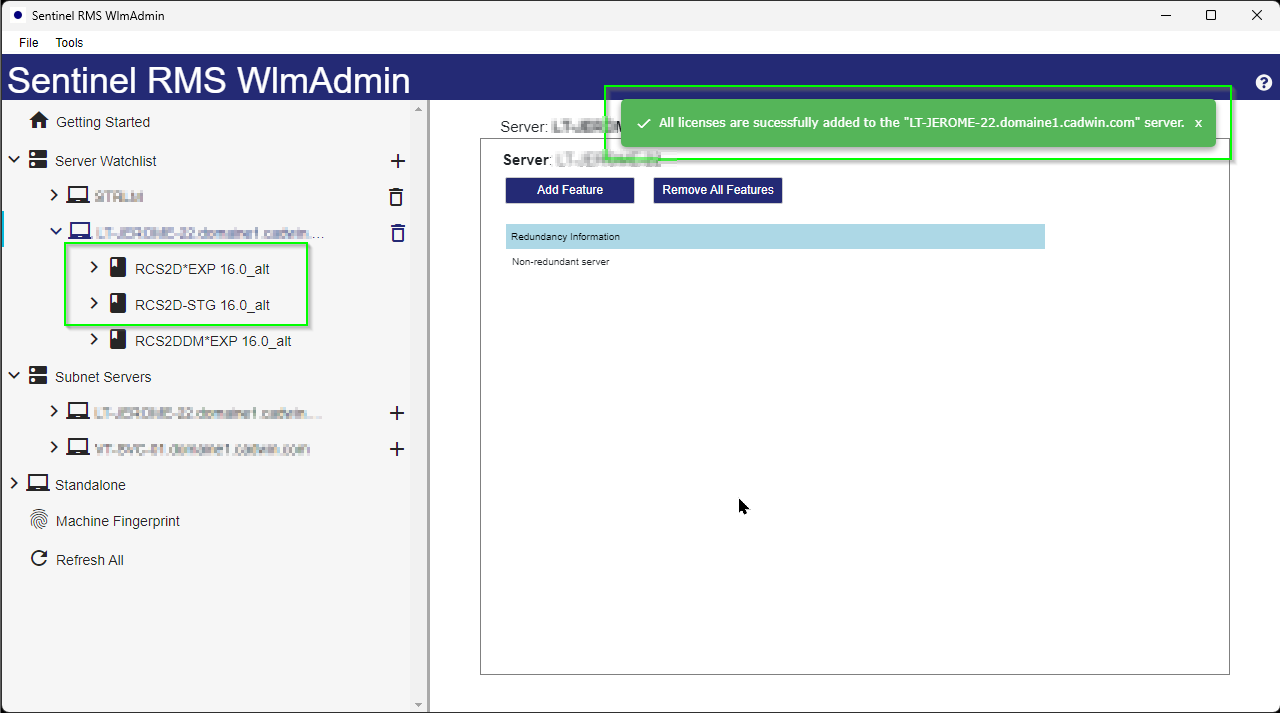Click the Non-redundant server text
The height and width of the screenshot is (713, 1280).
560,262
